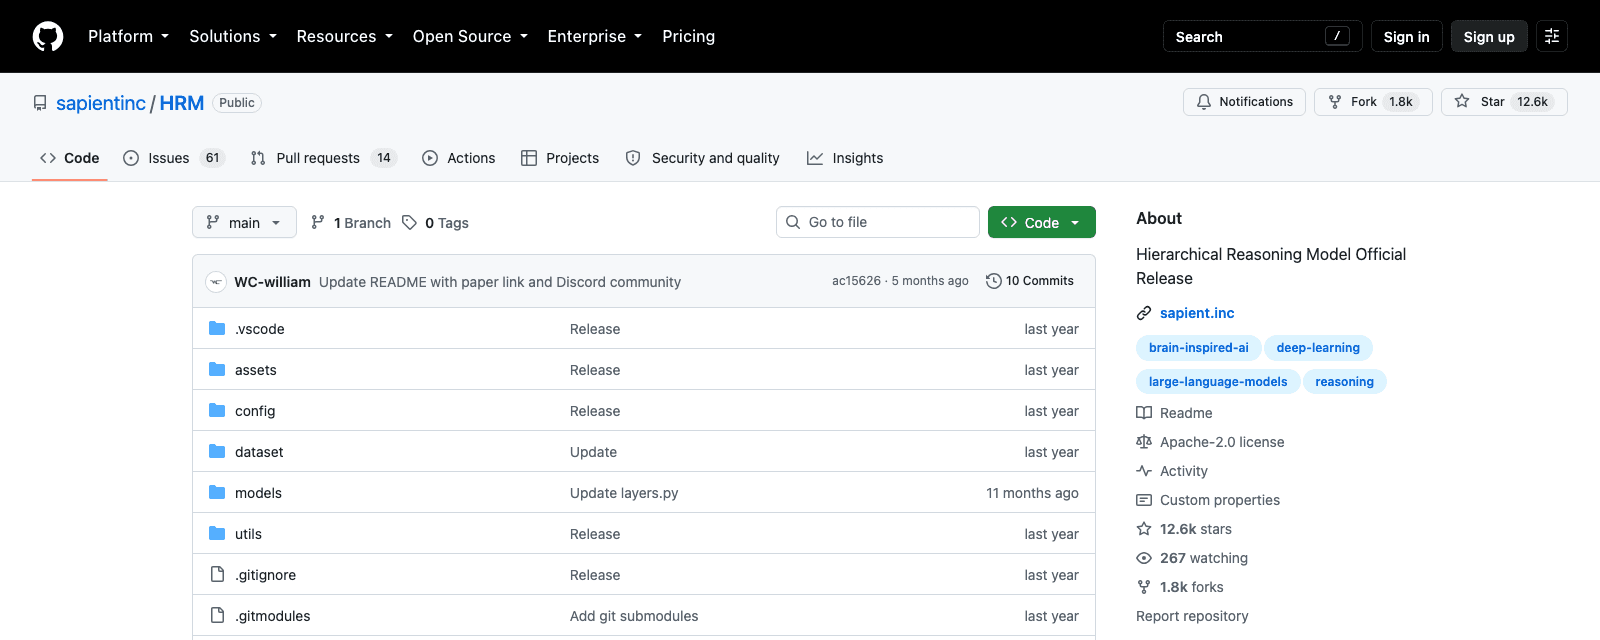
Task: Open commit hash ac15626
Action: click(856, 281)
